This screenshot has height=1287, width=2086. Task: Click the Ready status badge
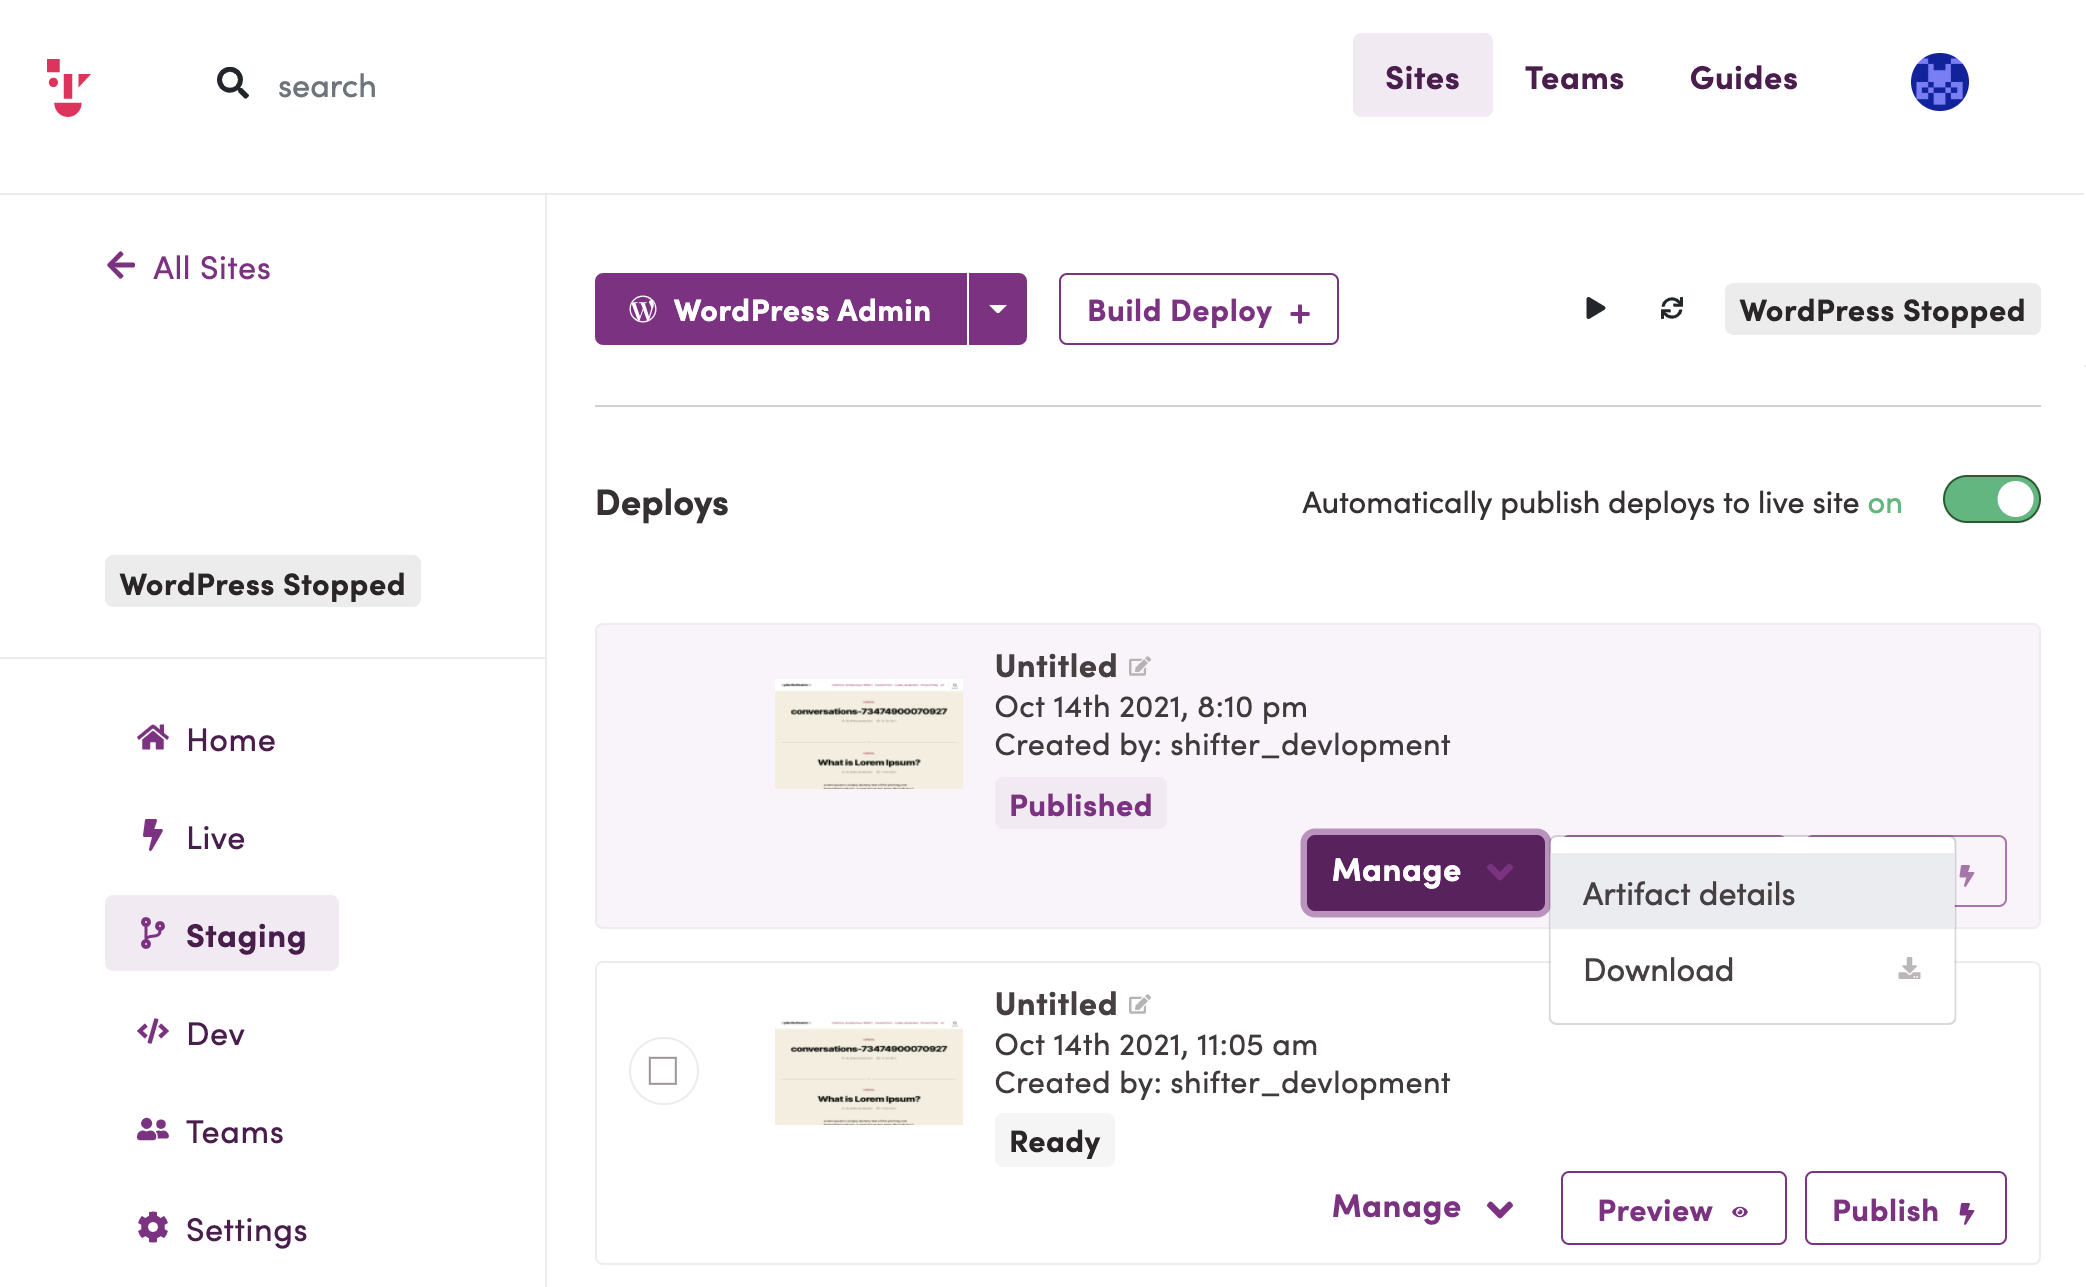pos(1054,1141)
